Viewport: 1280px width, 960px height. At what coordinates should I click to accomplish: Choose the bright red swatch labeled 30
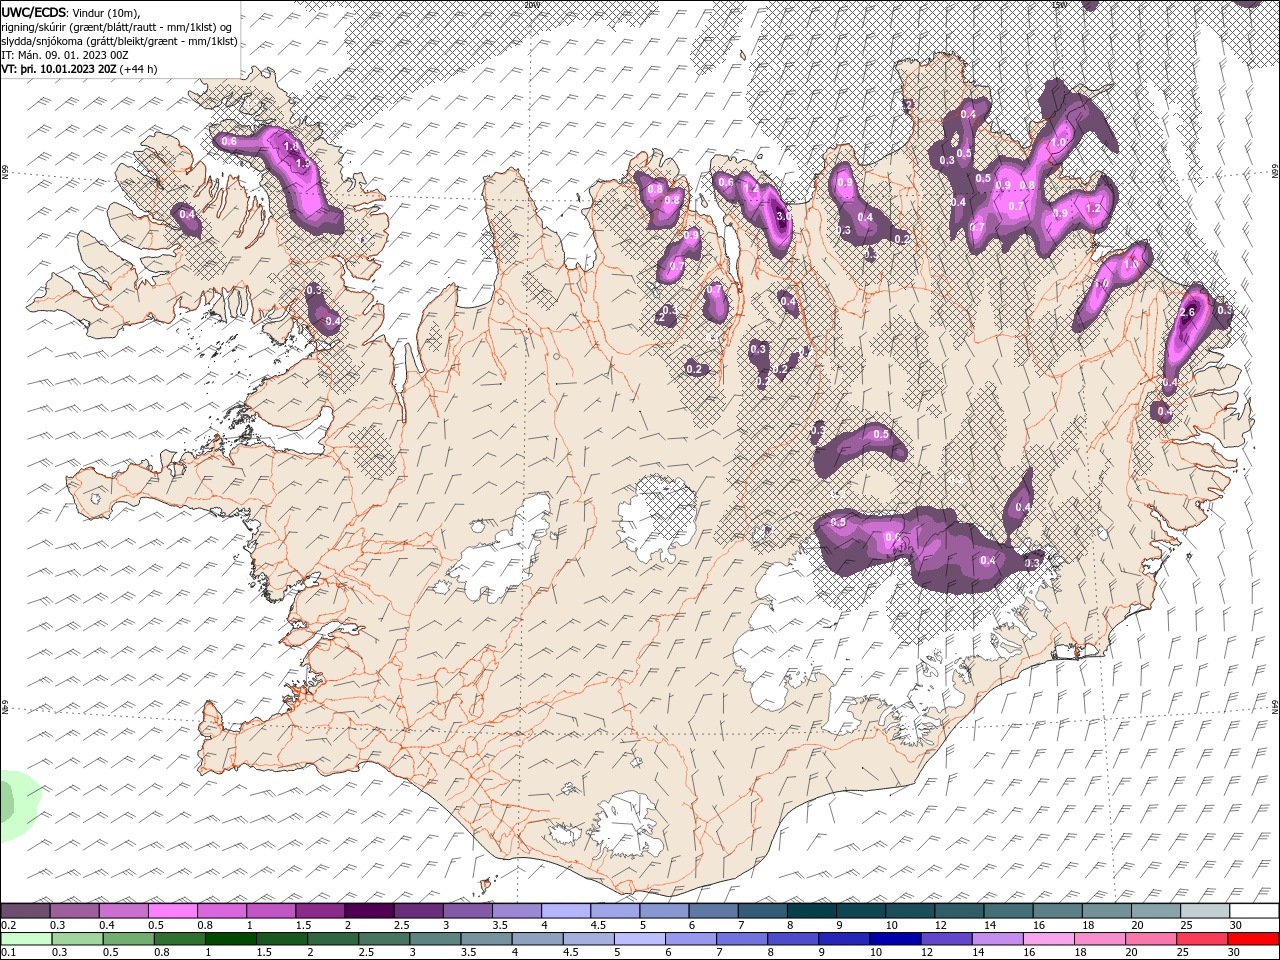(1253, 939)
